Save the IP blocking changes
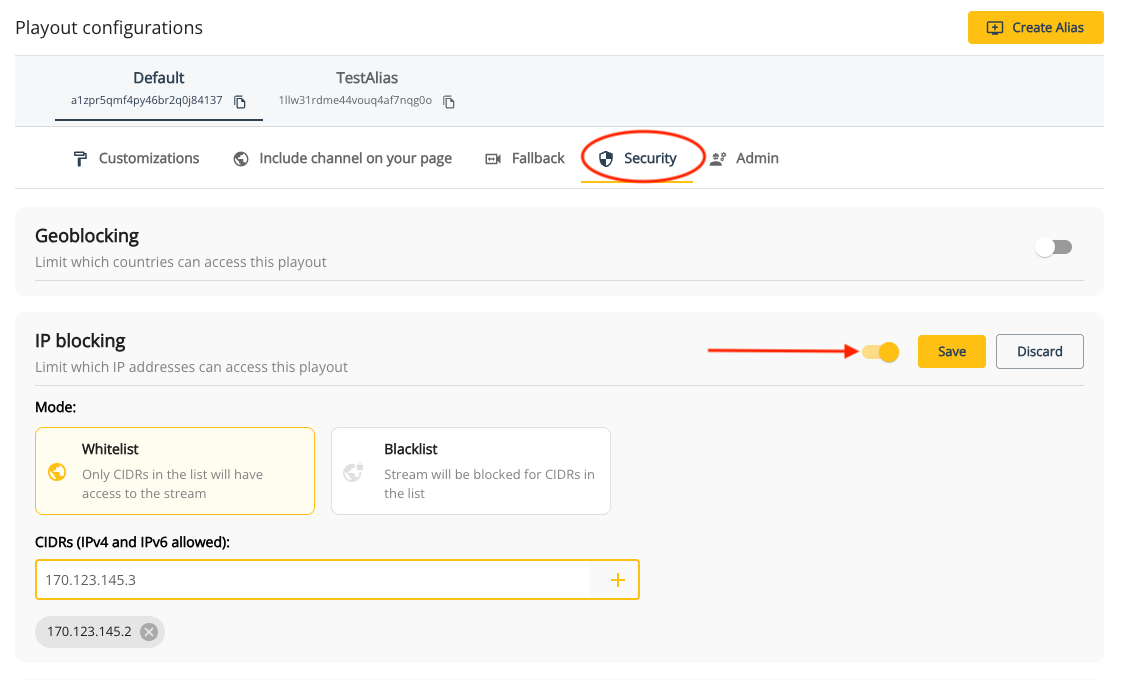Screen dimensions: 1121x680 click(951, 351)
